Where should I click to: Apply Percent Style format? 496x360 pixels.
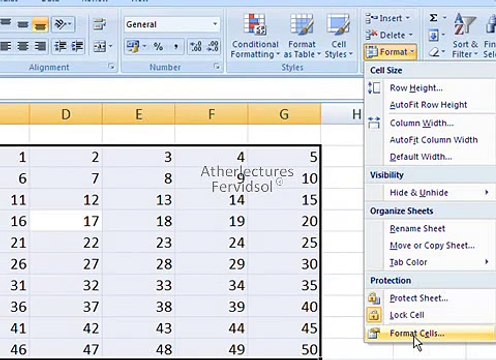click(x=158, y=47)
